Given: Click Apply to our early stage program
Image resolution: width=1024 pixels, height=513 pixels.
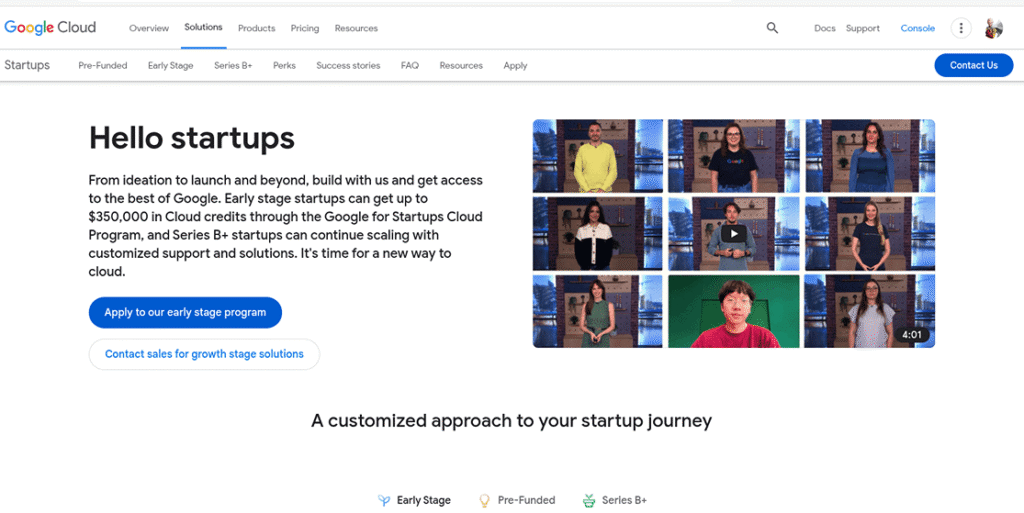Looking at the screenshot, I should pos(185,313).
